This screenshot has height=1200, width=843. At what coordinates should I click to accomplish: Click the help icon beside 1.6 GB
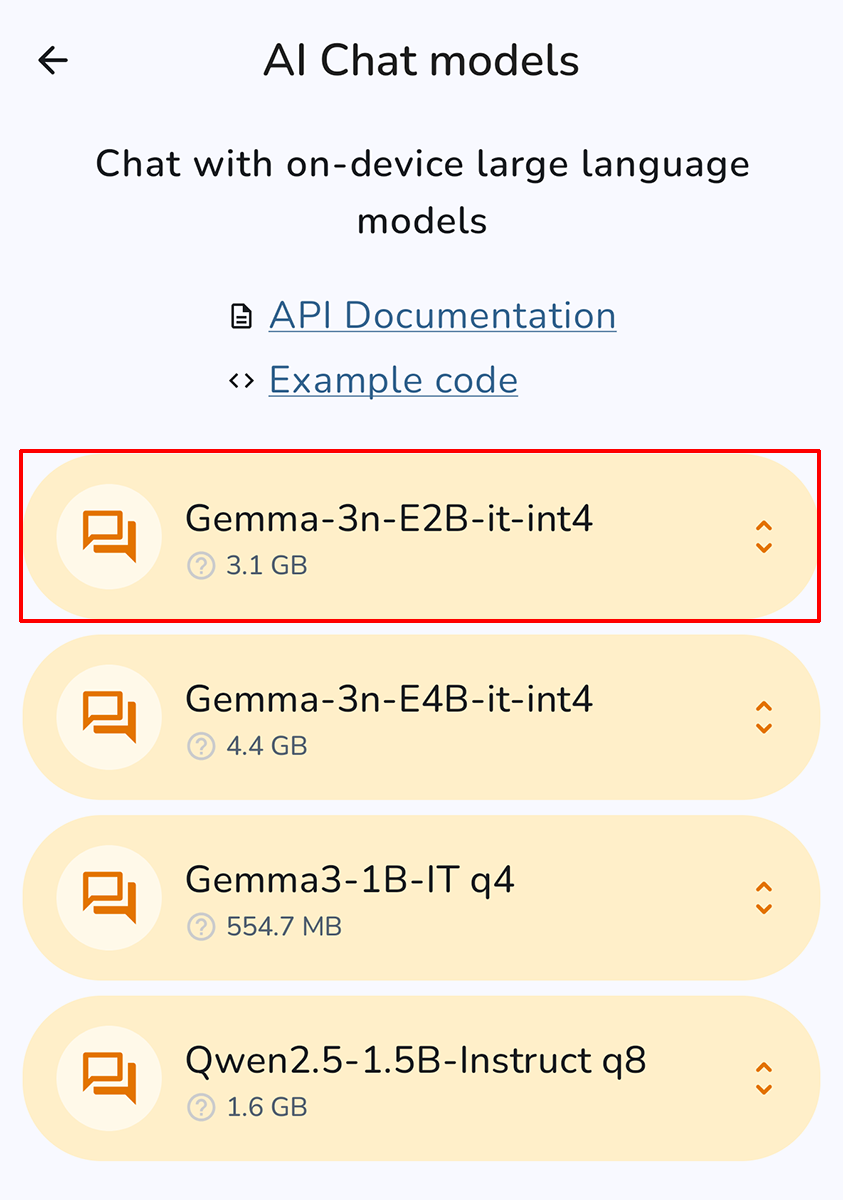(201, 1107)
